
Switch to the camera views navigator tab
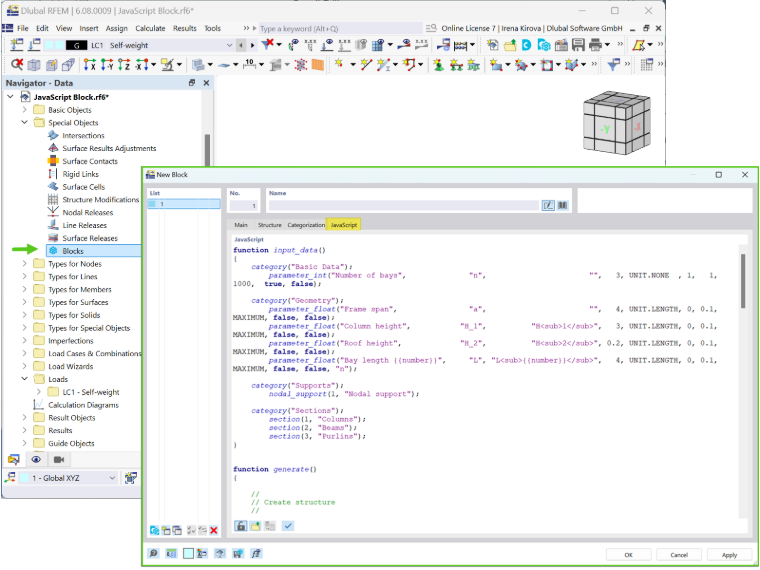(59, 459)
